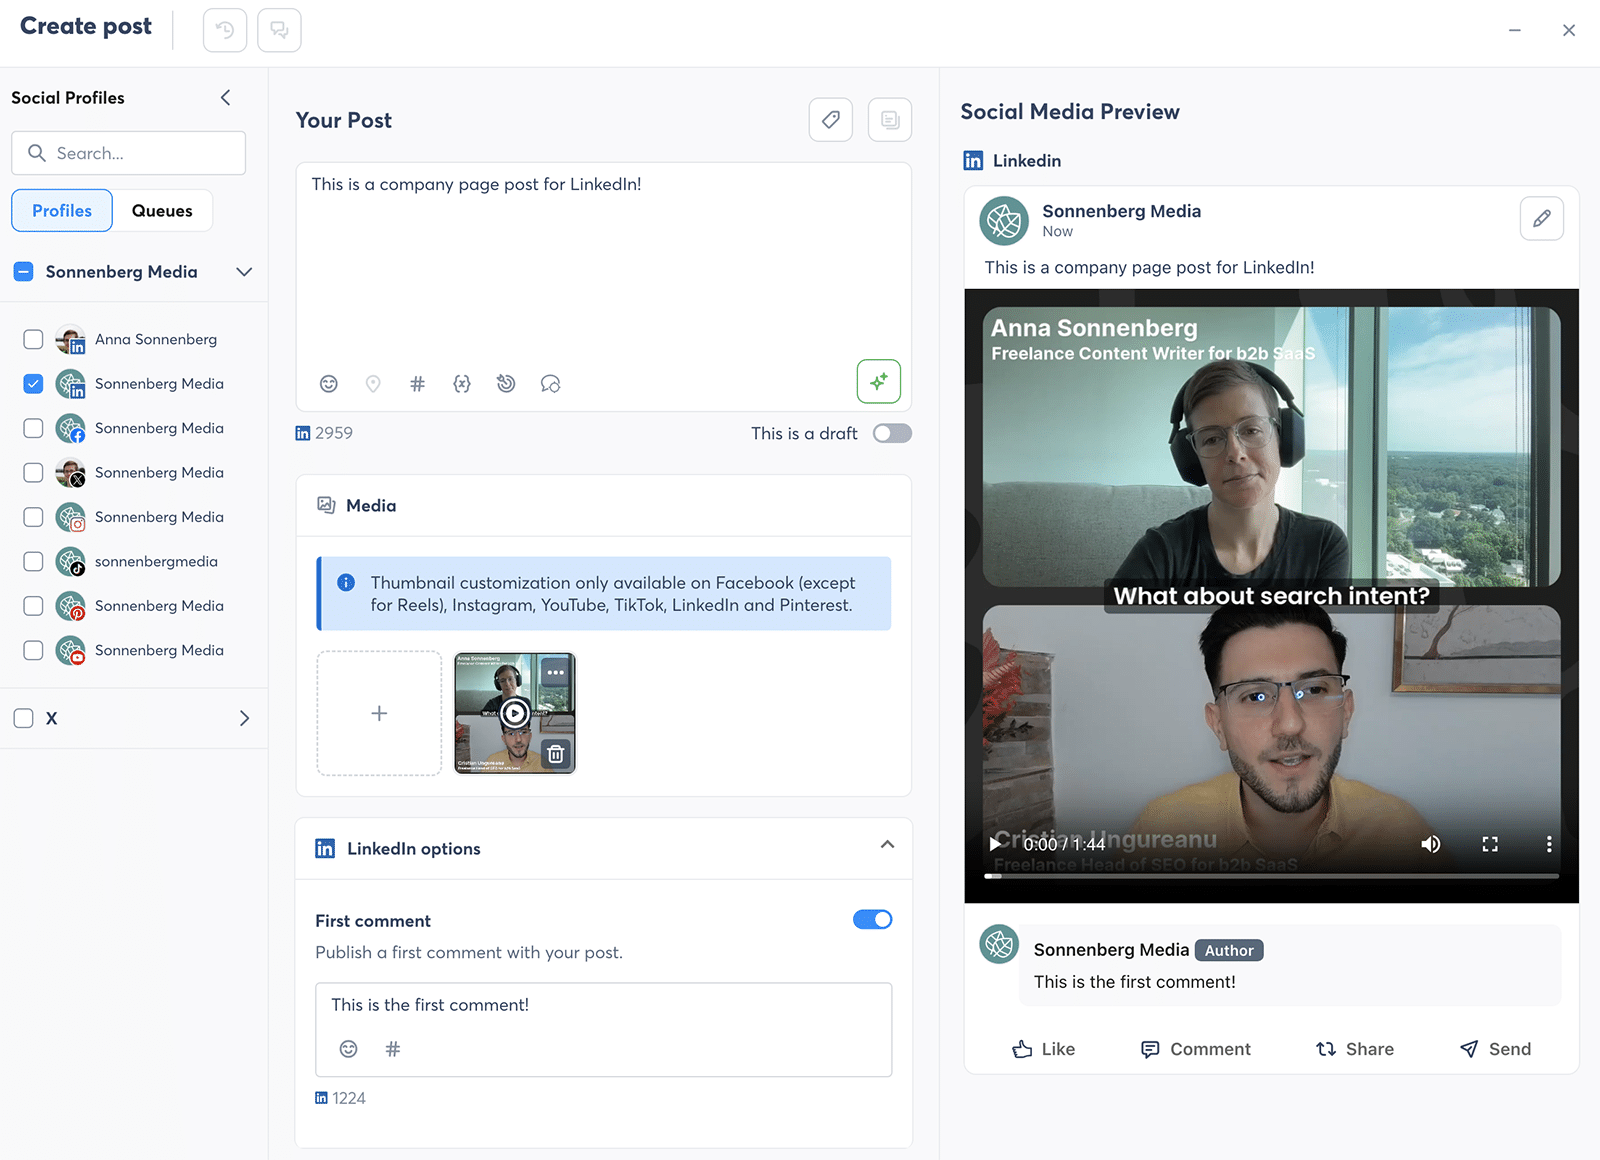This screenshot has height=1160, width=1600.
Task: Click Comment in LinkedIn preview
Action: tap(1196, 1049)
